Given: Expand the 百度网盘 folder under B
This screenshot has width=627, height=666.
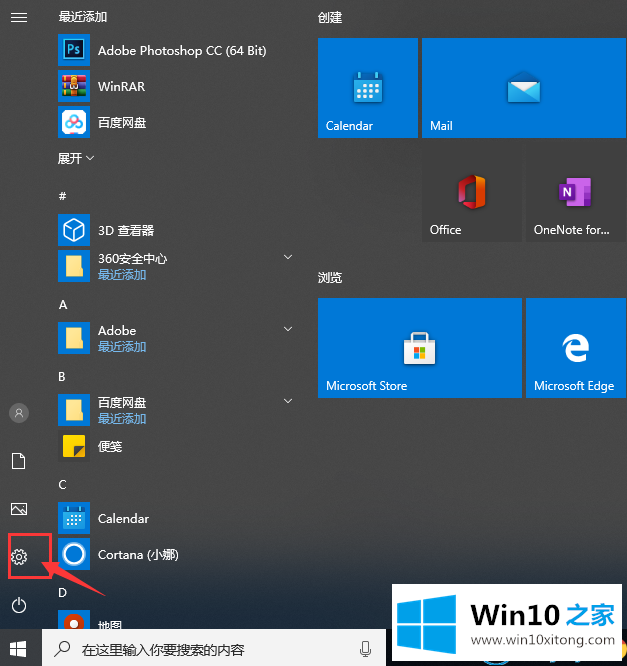Looking at the screenshot, I should point(287,402).
